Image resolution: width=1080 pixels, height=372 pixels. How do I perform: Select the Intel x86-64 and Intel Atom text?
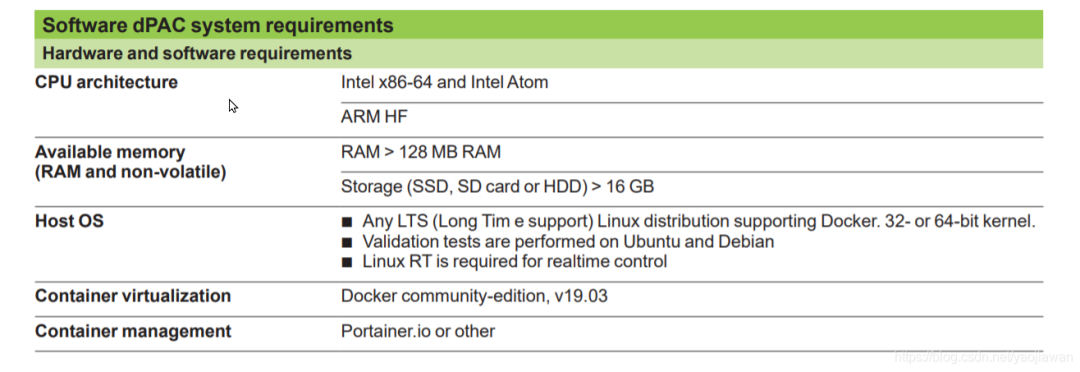[x=444, y=82]
